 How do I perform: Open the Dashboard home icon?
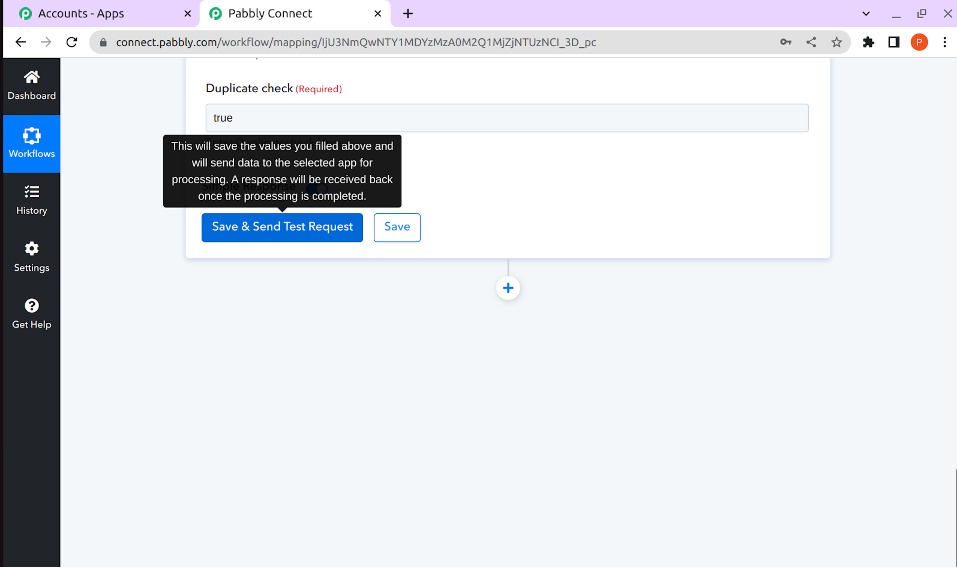point(31,78)
